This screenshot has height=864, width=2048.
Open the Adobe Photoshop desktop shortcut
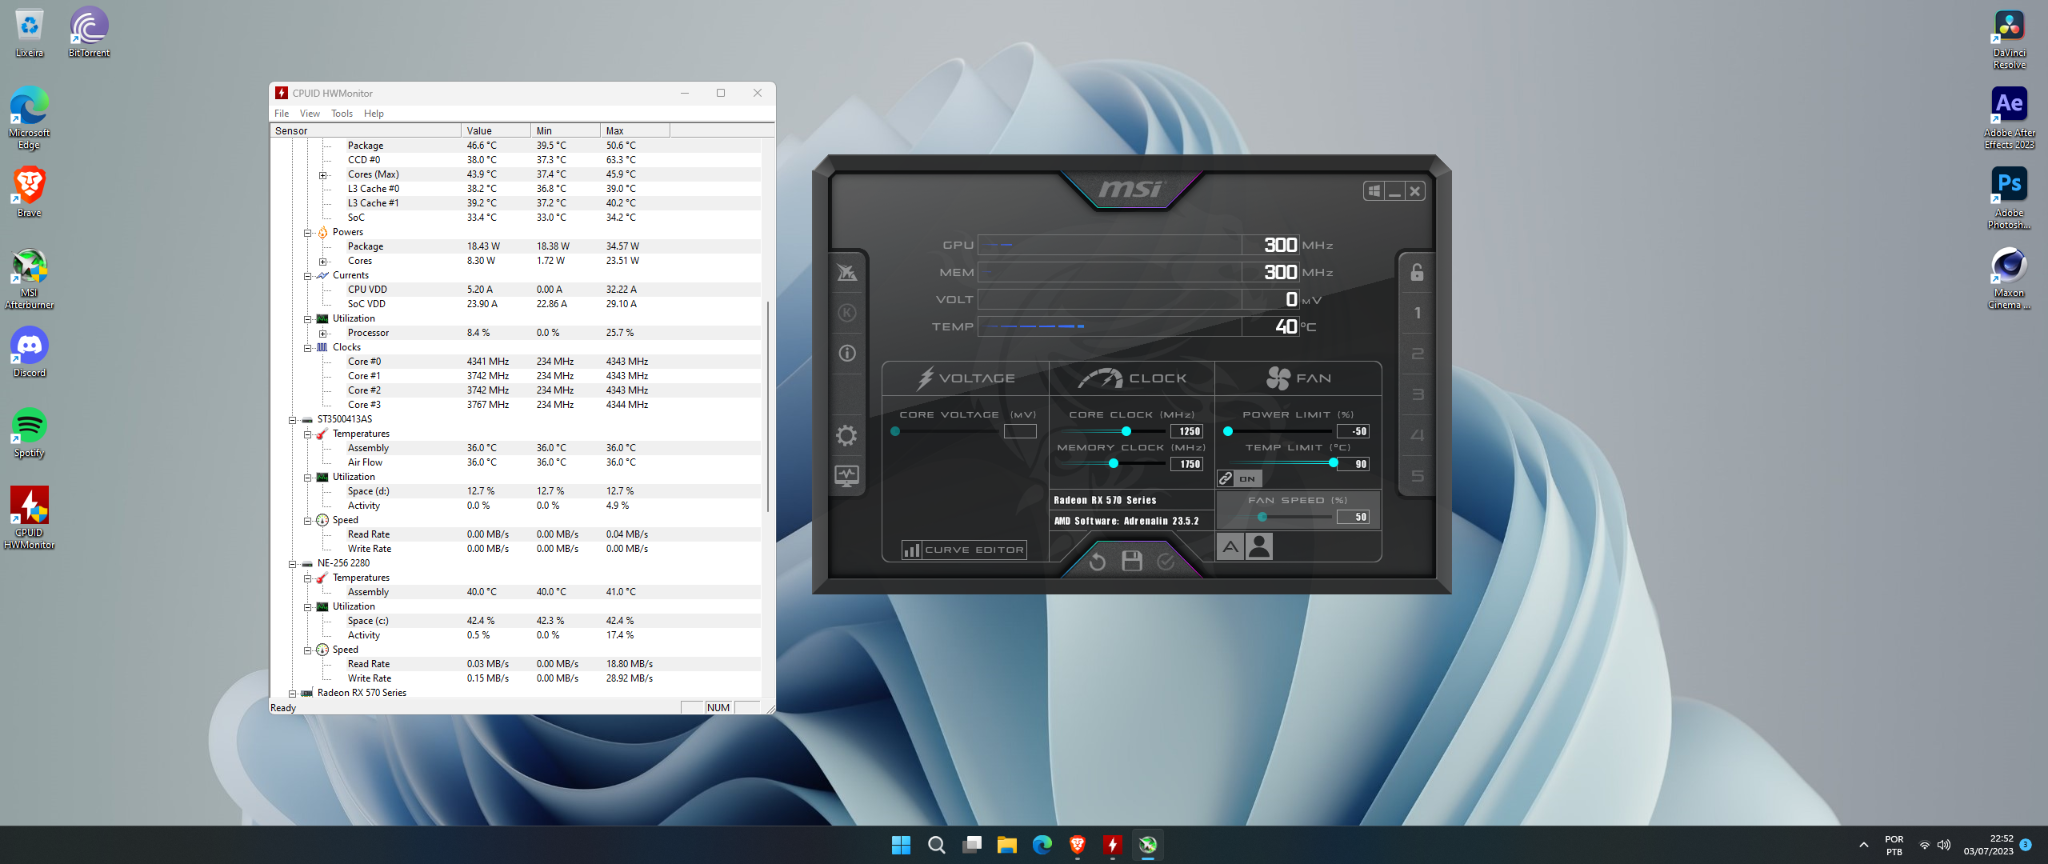[x=2009, y=198]
